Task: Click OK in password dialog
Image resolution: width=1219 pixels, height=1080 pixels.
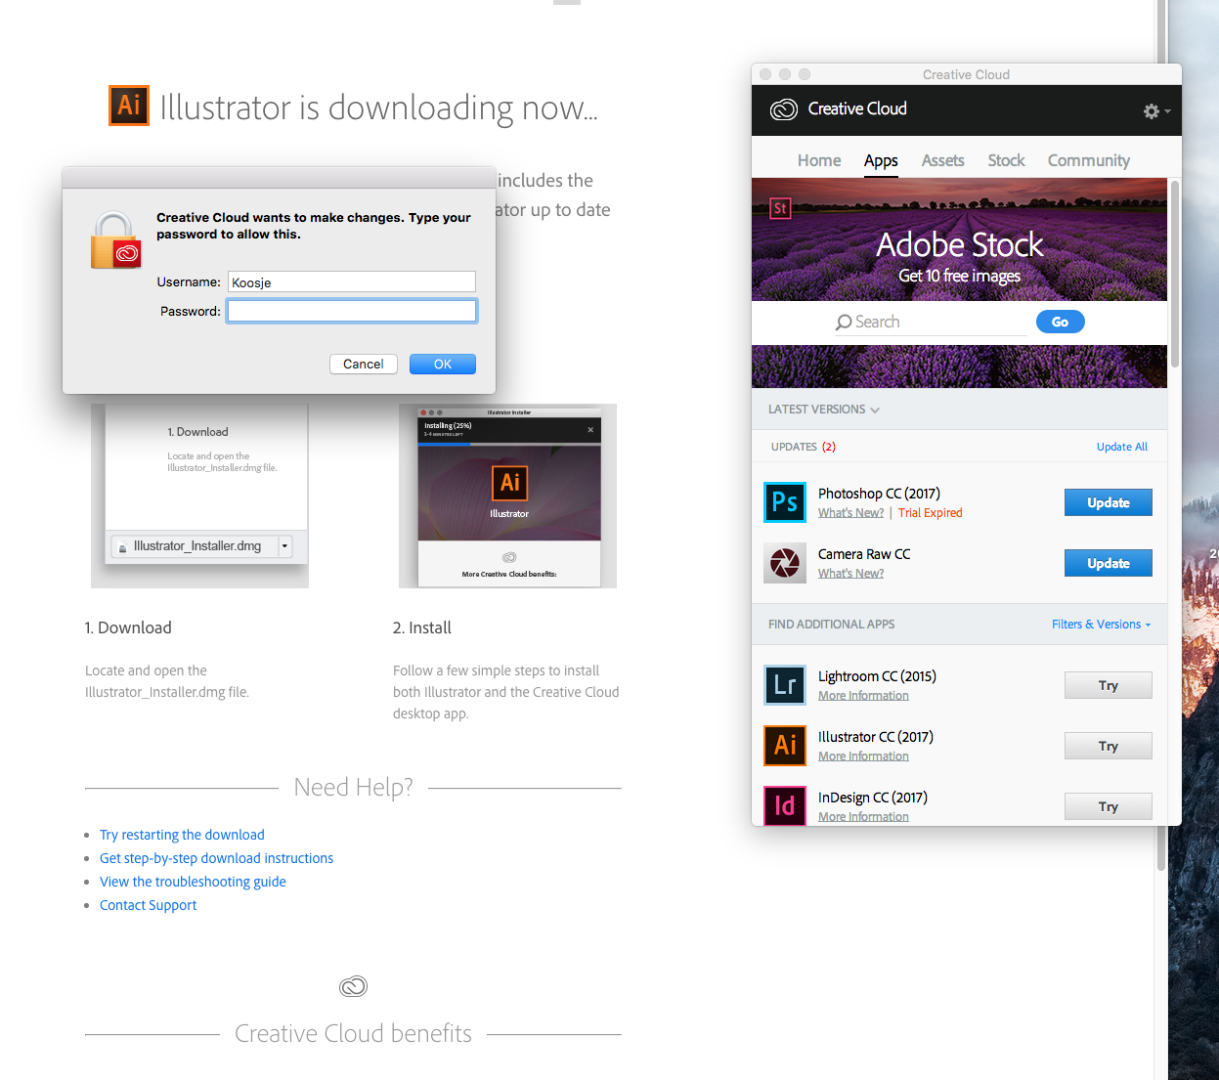Action: click(442, 364)
